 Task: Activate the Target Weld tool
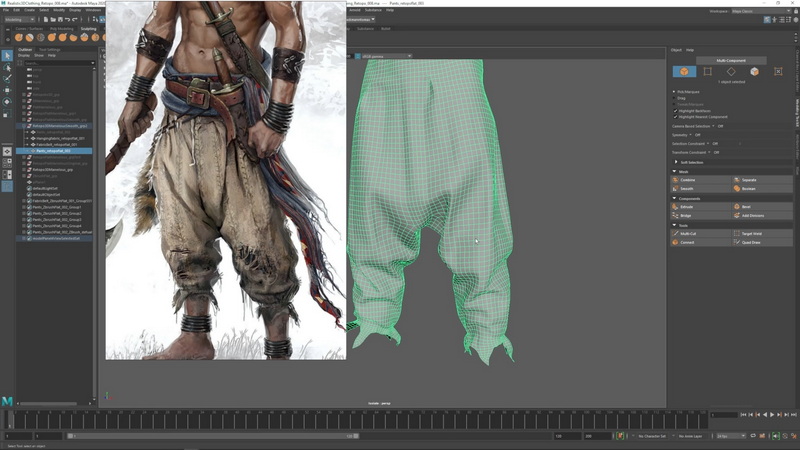[762, 233]
